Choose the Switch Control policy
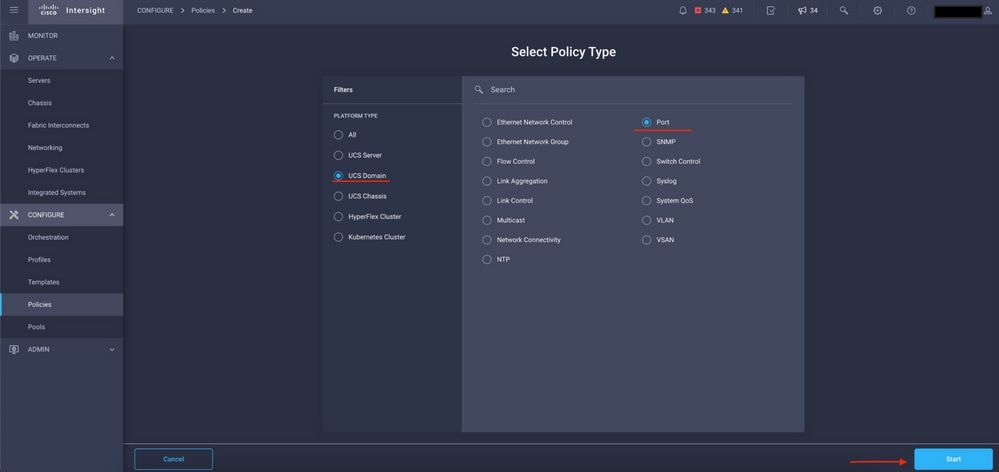Image resolution: width=999 pixels, height=472 pixels. click(647, 162)
